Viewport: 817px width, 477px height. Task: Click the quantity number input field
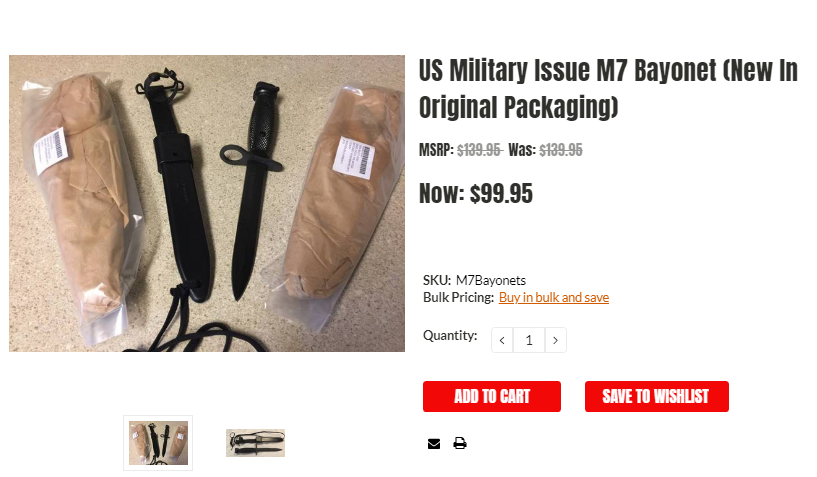point(529,340)
